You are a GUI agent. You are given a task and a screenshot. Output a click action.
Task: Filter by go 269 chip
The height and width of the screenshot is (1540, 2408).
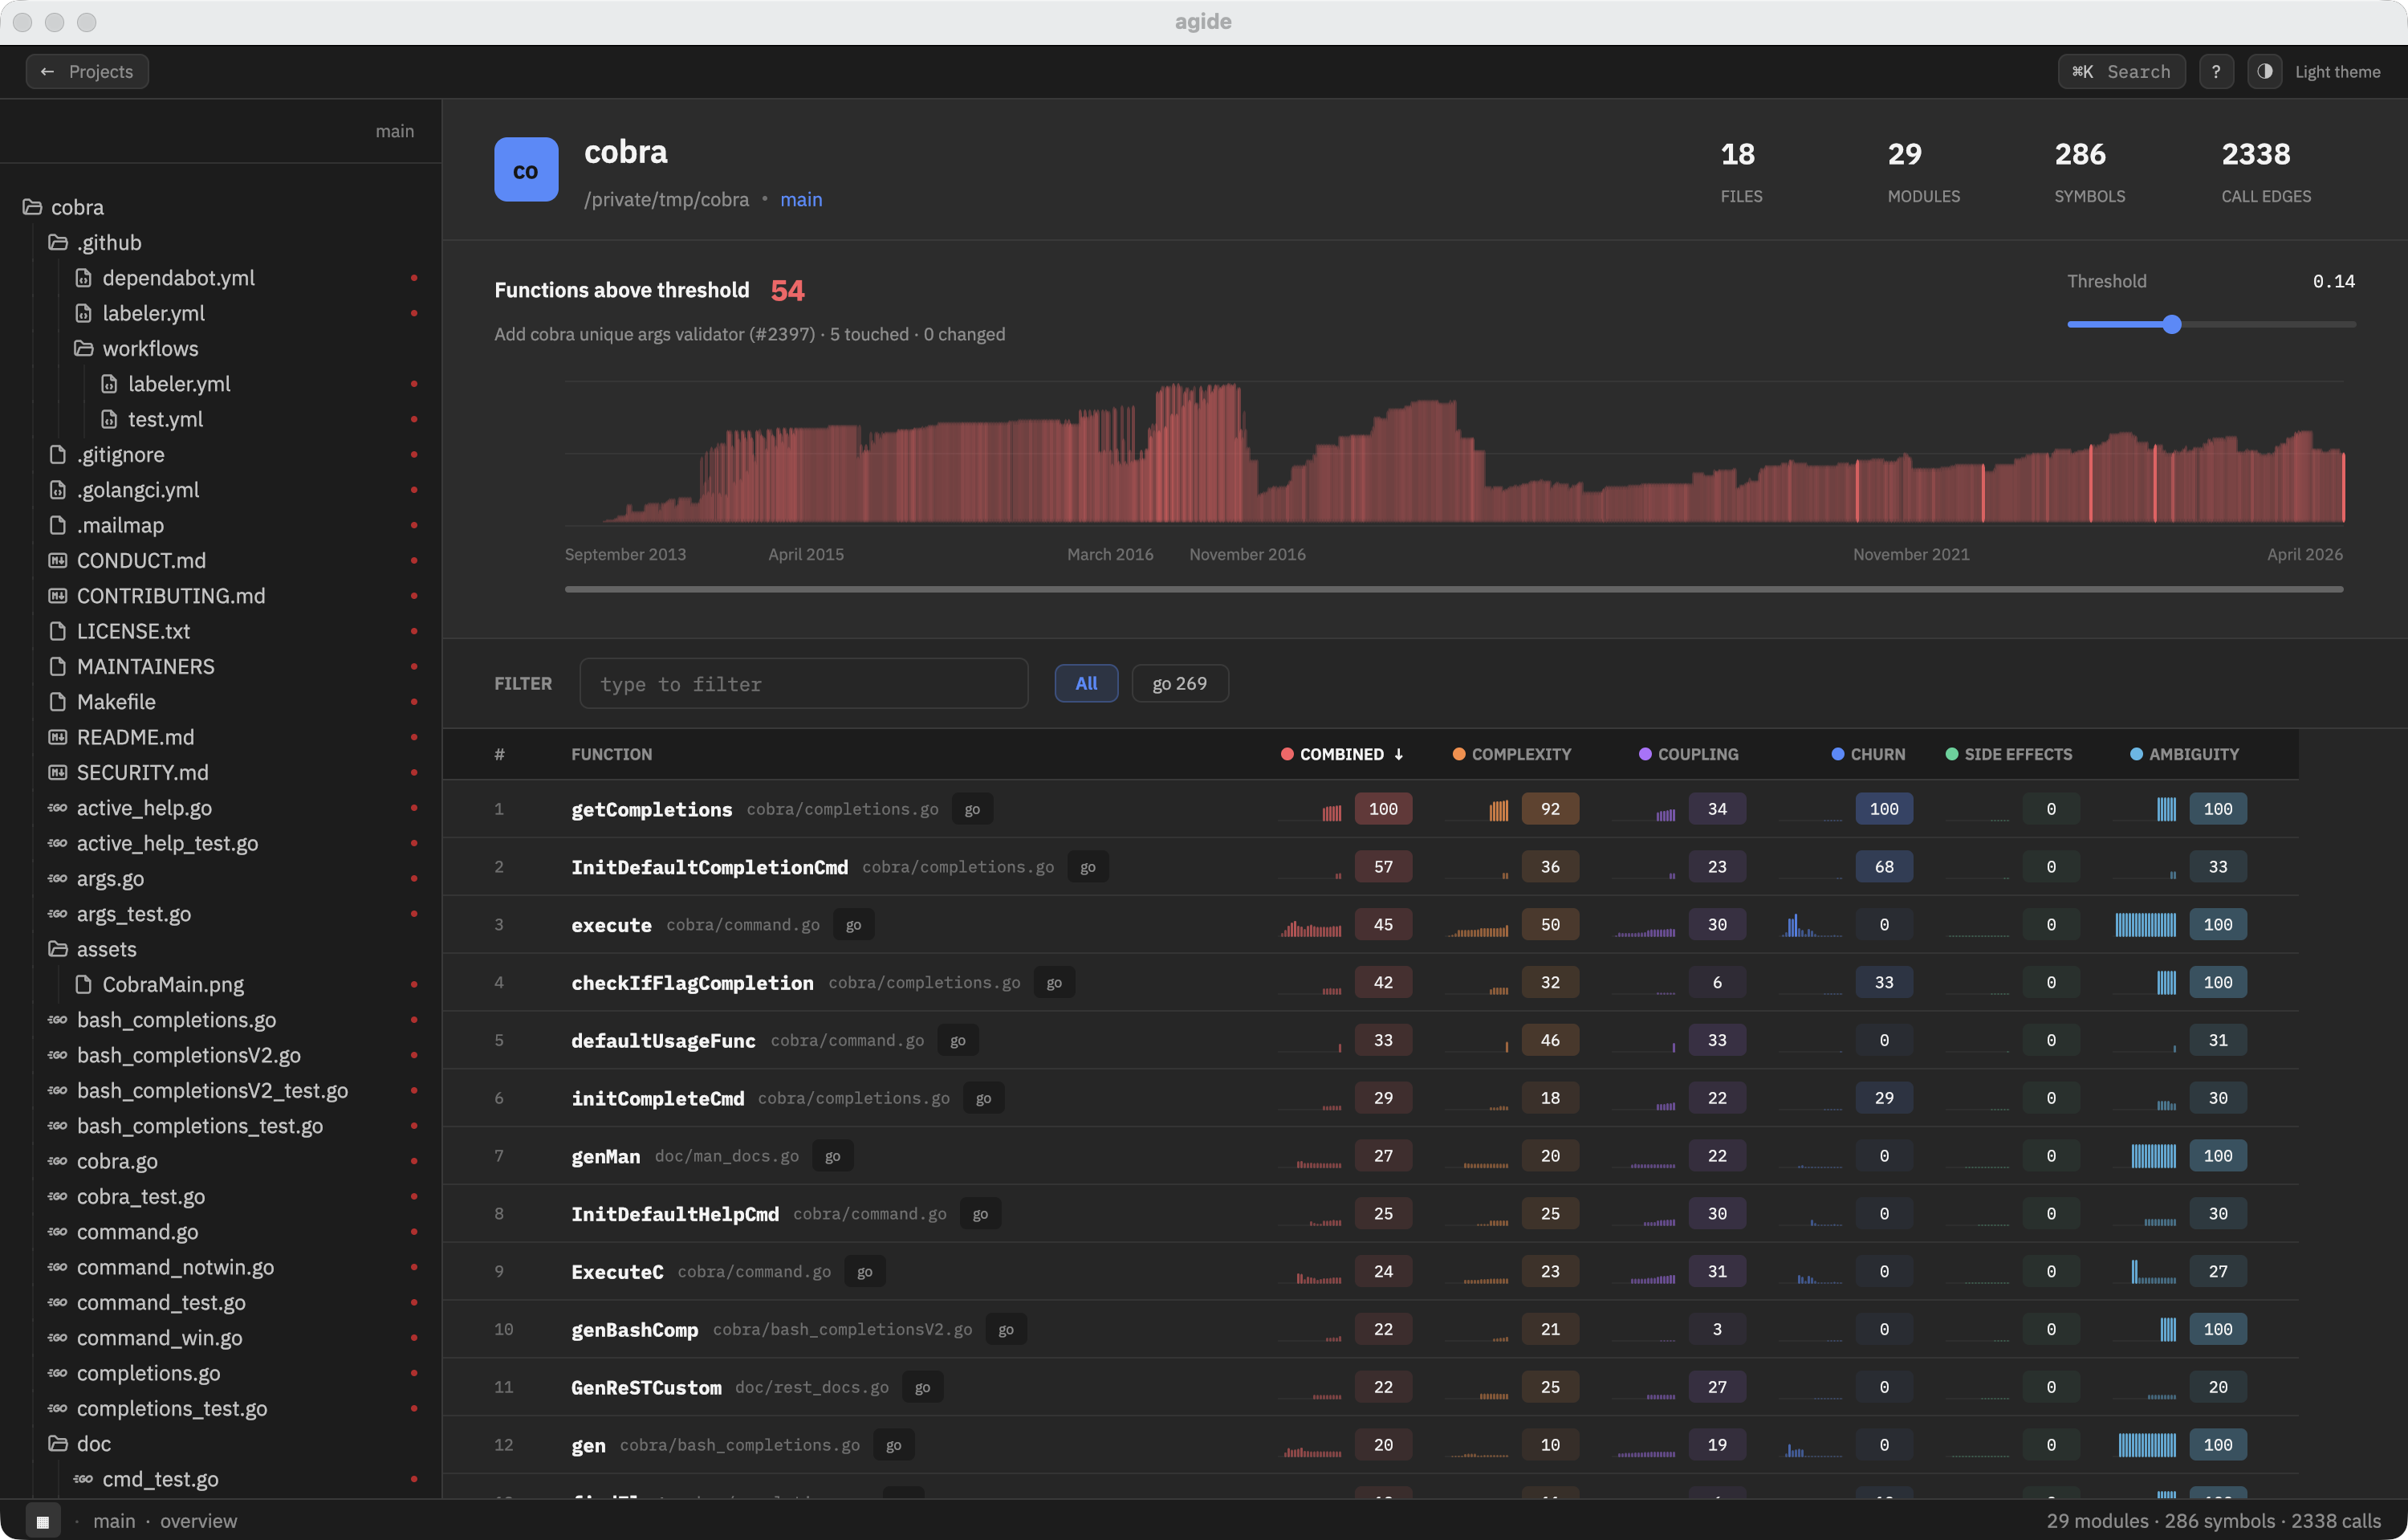click(1180, 684)
